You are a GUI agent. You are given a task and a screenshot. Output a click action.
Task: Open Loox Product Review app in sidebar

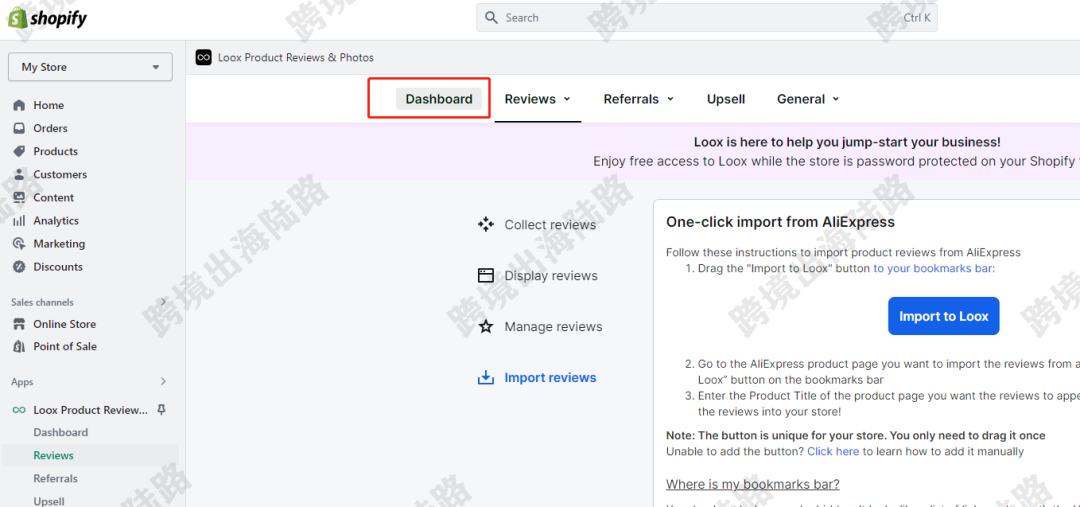[x=91, y=410]
